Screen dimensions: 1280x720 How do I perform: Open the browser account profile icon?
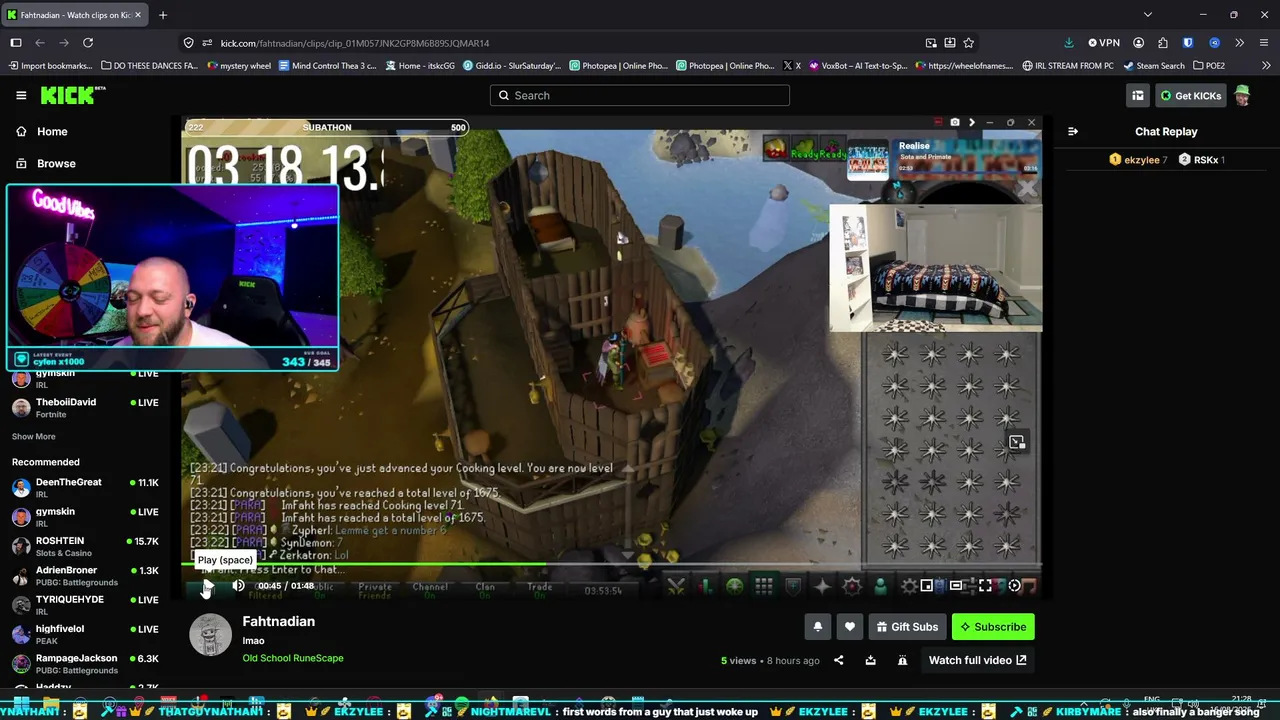1138,43
